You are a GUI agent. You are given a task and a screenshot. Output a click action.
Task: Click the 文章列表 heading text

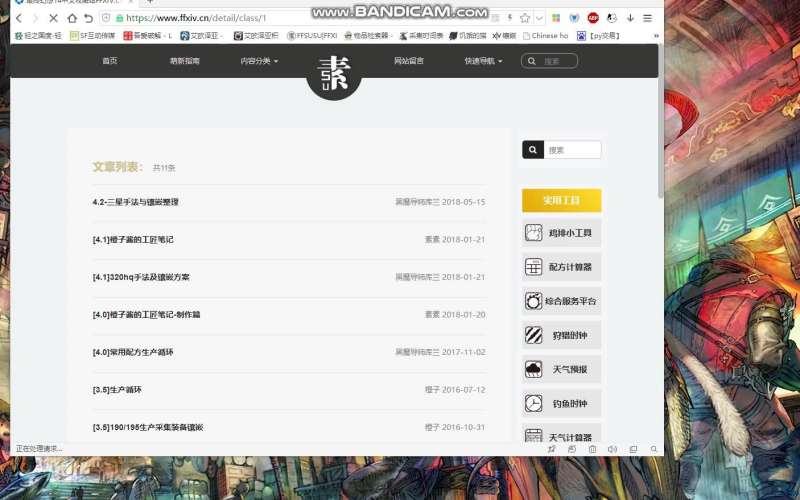pyautogui.click(x=117, y=167)
